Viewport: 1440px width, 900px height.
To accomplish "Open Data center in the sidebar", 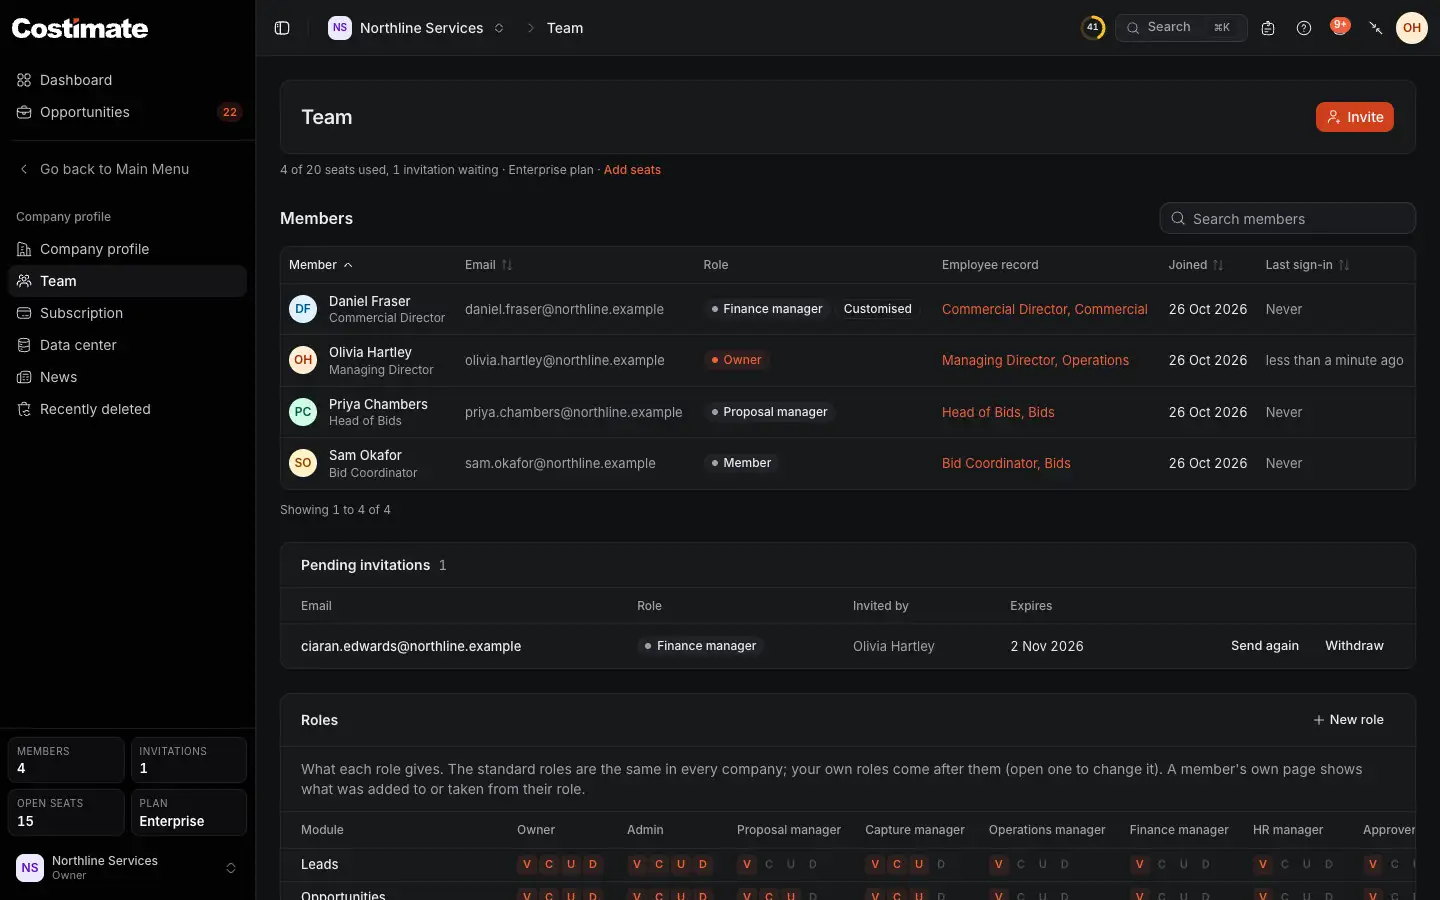I will (x=128, y=345).
